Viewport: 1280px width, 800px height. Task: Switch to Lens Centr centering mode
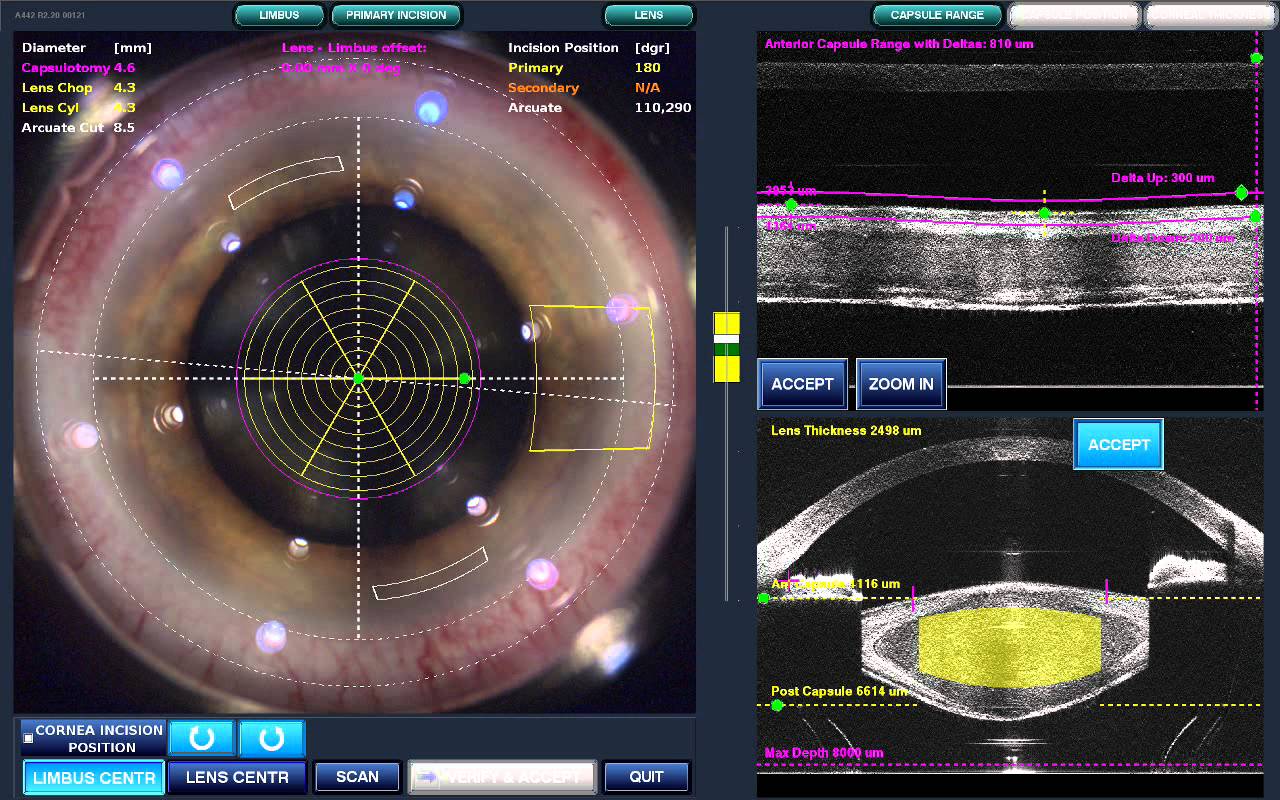coord(237,777)
